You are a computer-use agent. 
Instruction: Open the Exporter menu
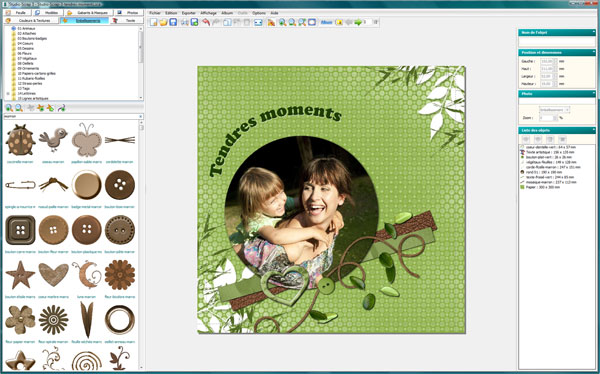[x=189, y=13]
